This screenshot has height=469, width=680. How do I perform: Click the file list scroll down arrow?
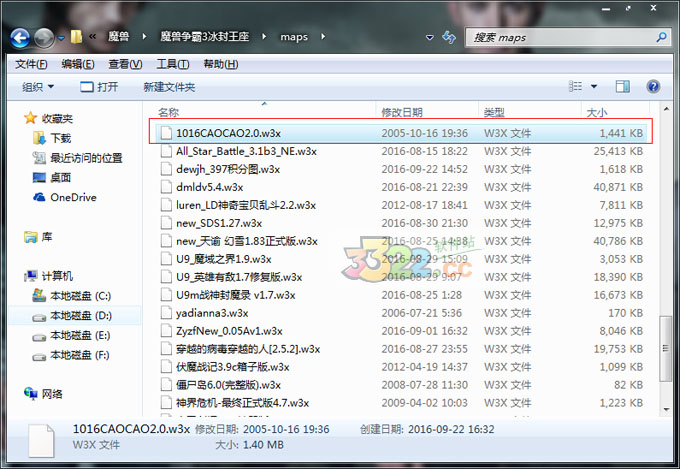pos(666,410)
